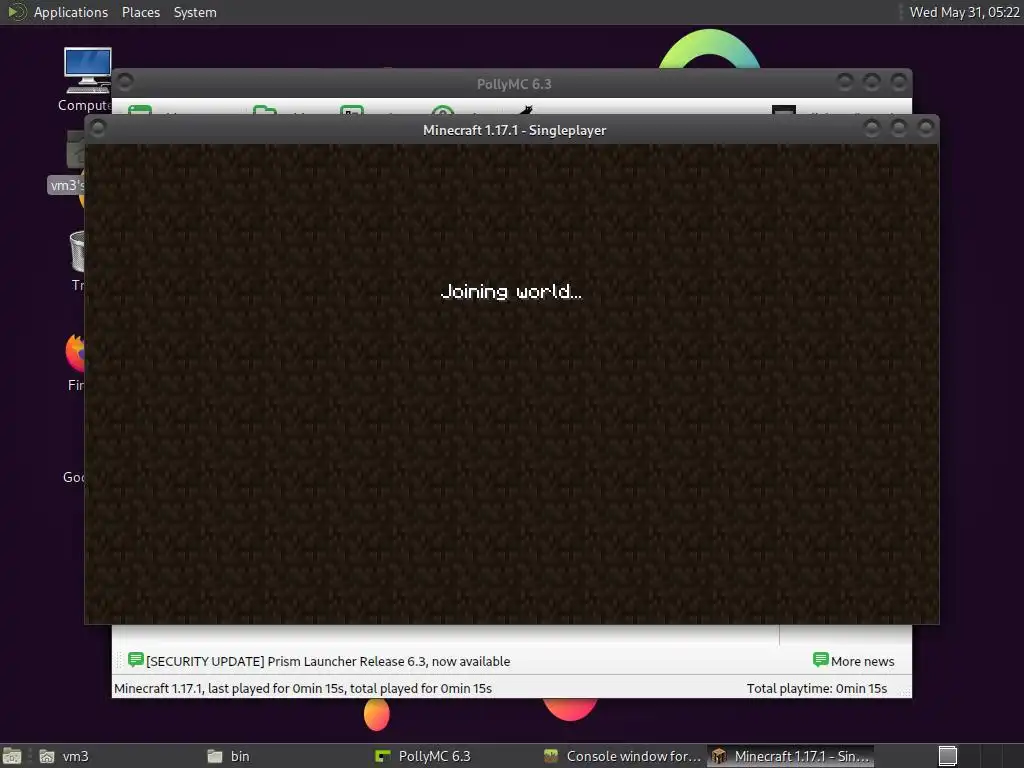Click the Firefox desktop icon

click(x=75, y=362)
